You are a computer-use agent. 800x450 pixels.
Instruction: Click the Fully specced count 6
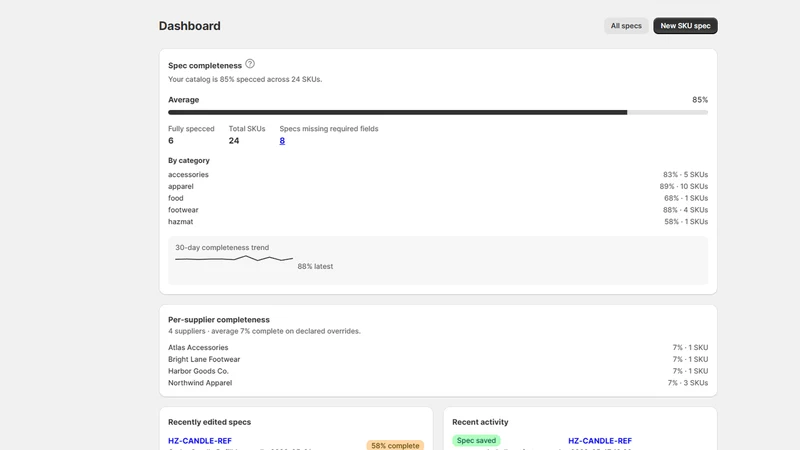click(171, 141)
